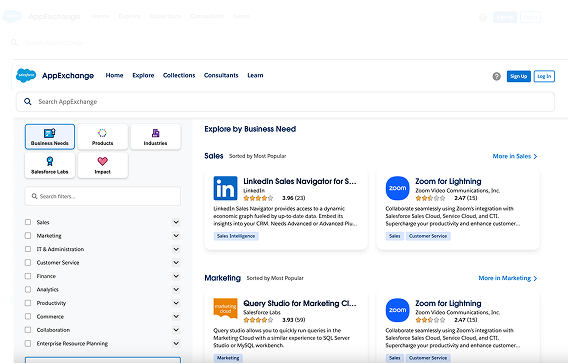Open the help question mark icon

tap(496, 76)
